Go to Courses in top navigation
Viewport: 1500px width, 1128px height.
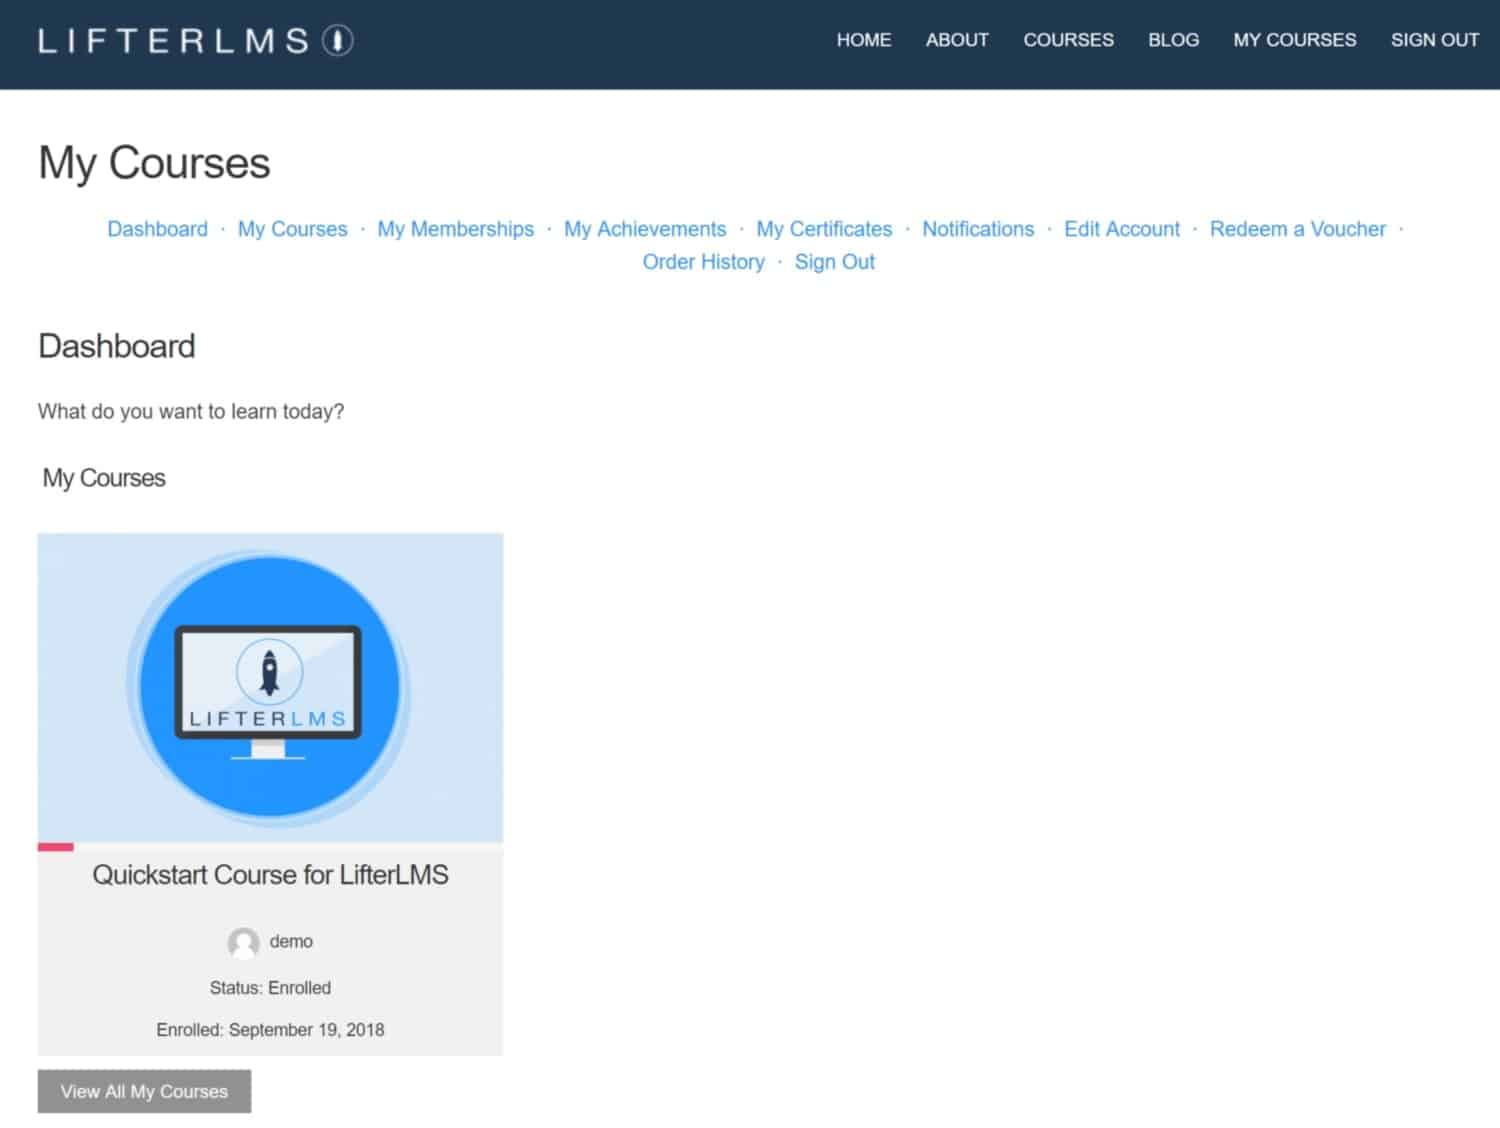click(x=1068, y=40)
